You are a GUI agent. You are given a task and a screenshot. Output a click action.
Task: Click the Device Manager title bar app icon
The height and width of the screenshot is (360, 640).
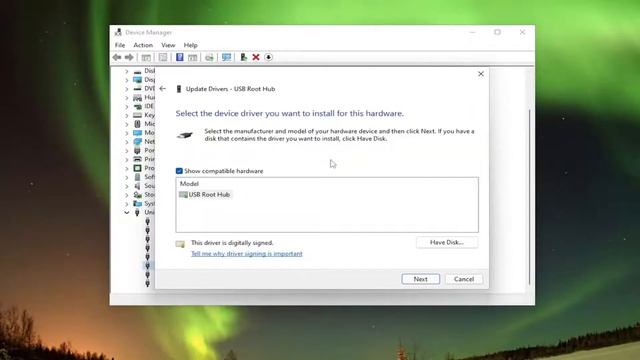coord(118,32)
